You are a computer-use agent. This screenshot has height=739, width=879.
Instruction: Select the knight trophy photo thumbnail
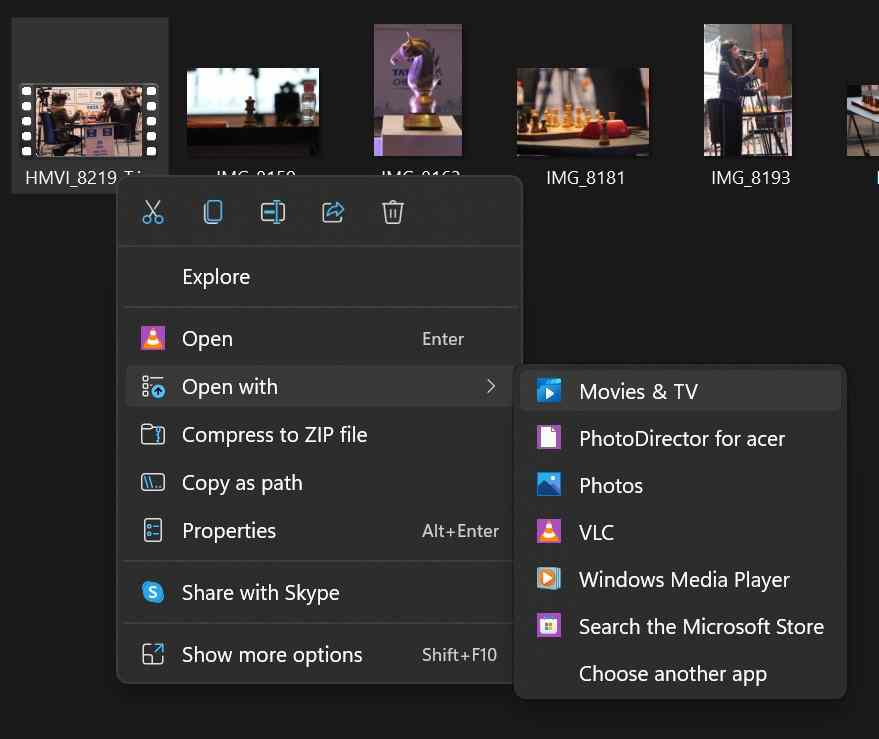pyautogui.click(x=418, y=90)
